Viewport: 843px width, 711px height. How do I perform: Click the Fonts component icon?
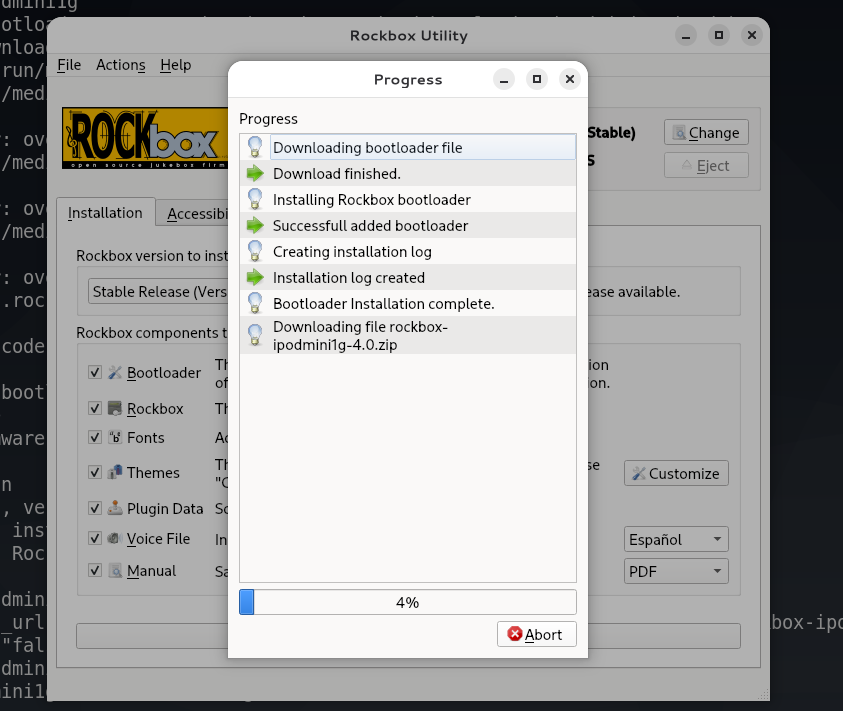(115, 438)
